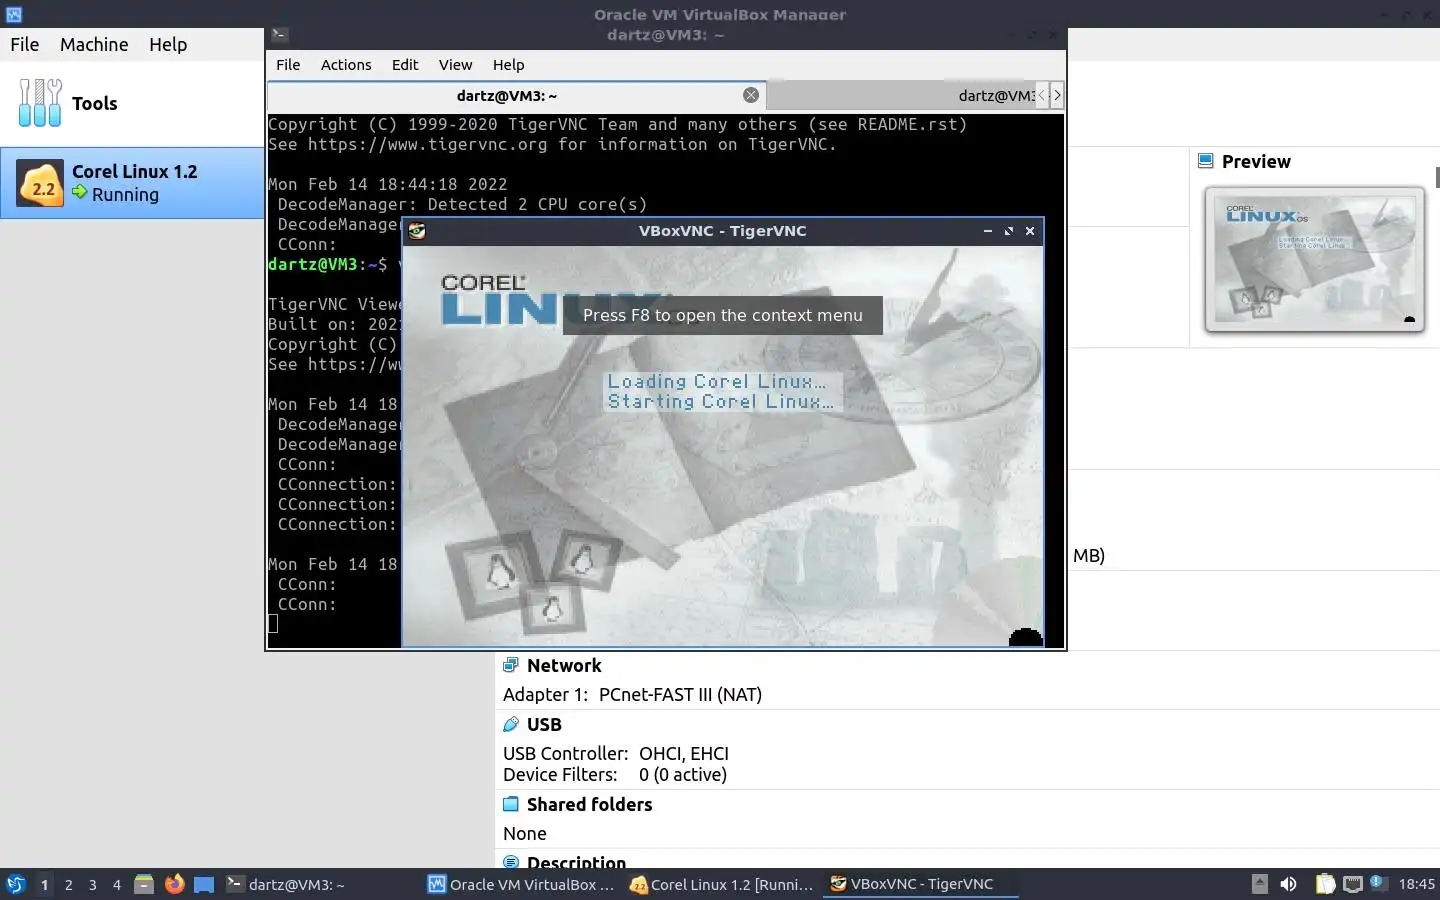Open the volume control tray icon
The height and width of the screenshot is (900, 1440).
(x=1289, y=884)
